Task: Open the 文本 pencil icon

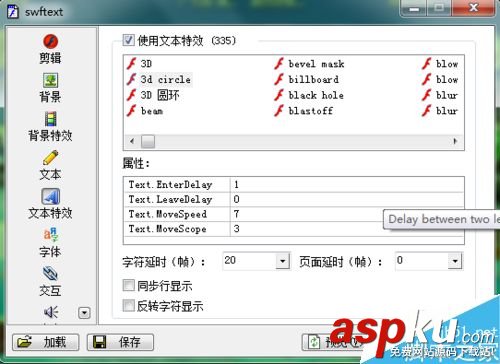Action: click(51, 158)
